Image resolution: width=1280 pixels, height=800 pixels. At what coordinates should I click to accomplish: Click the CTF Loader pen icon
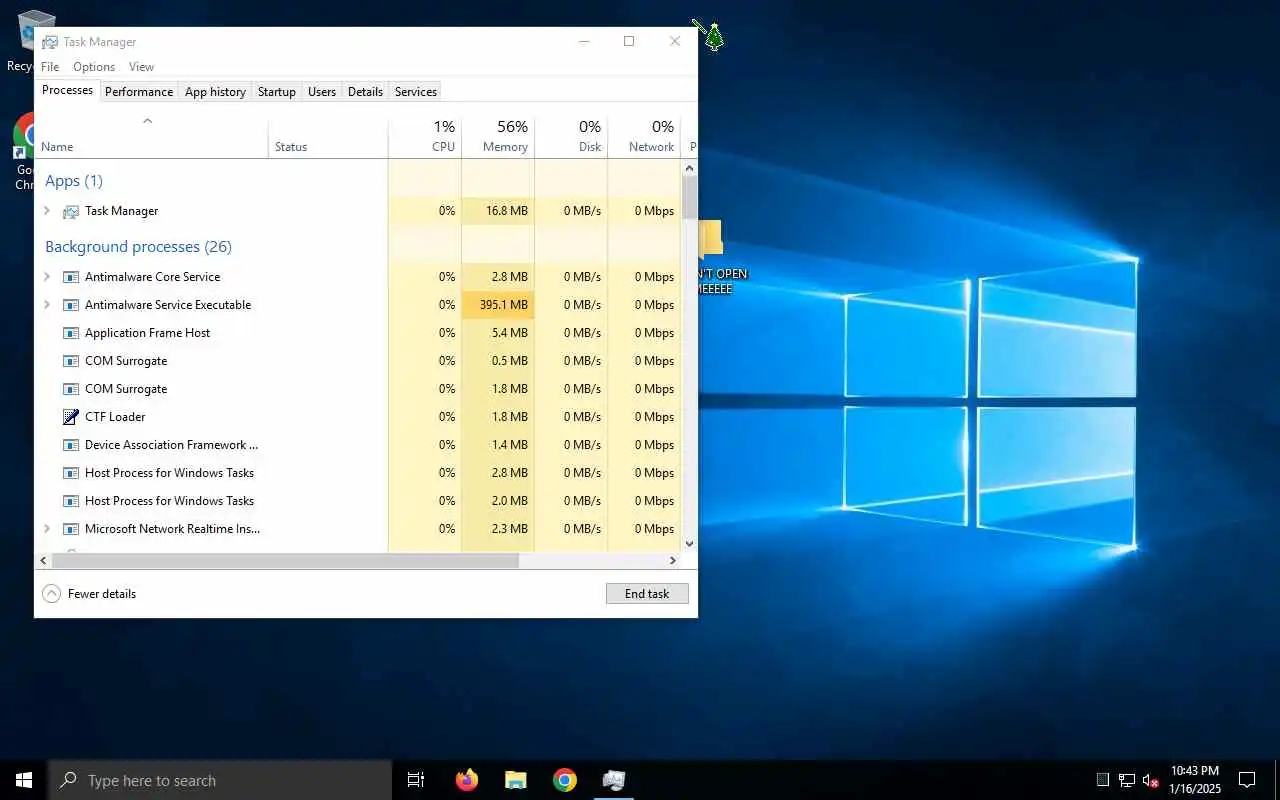point(71,417)
